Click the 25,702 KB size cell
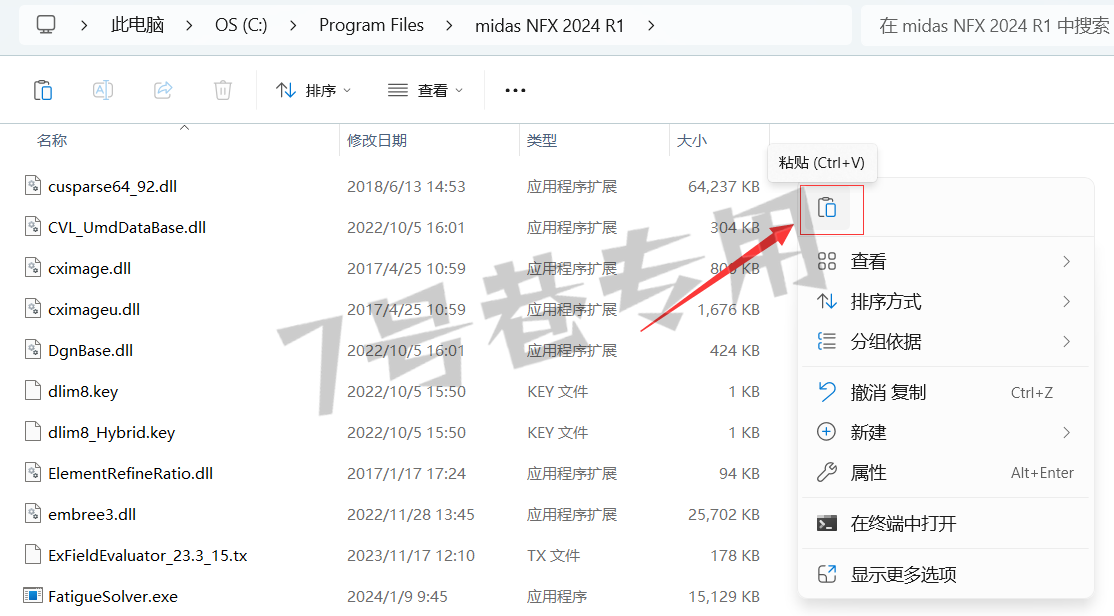The height and width of the screenshot is (616, 1114). click(724, 515)
